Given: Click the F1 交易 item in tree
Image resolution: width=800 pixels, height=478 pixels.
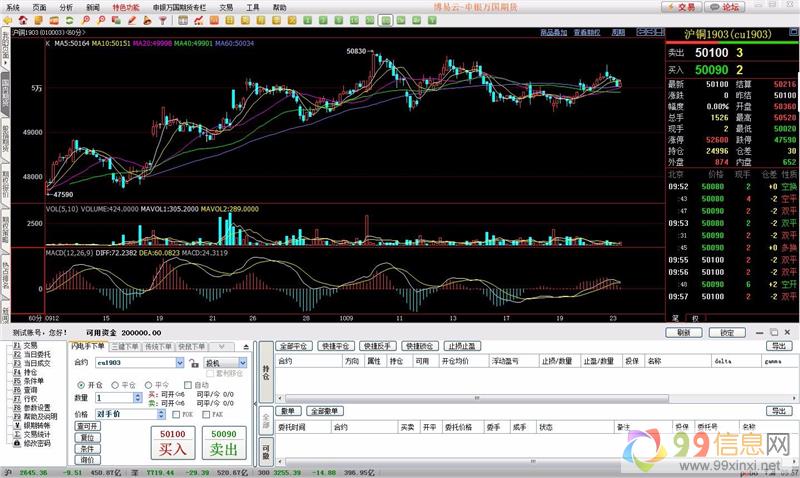Looking at the screenshot, I should click(x=28, y=345).
